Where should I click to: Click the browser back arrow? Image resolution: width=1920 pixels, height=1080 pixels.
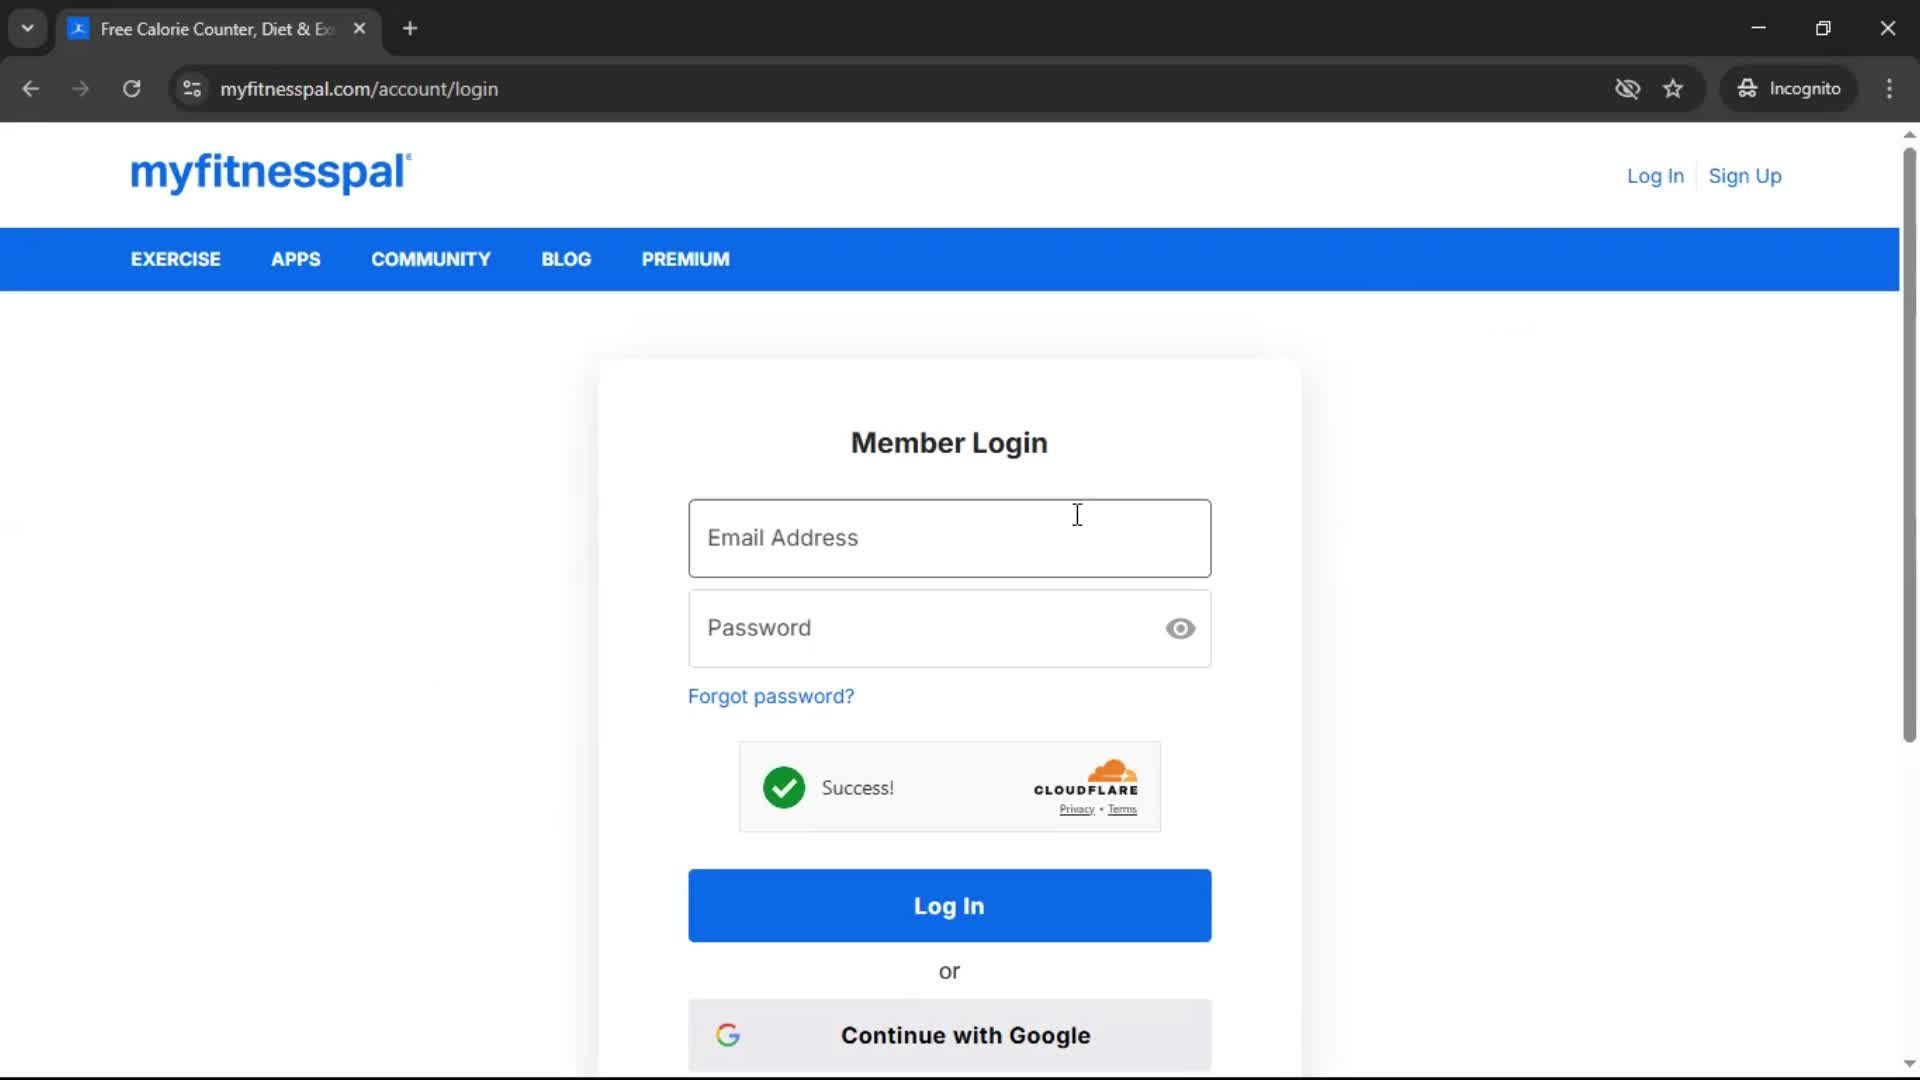point(31,89)
